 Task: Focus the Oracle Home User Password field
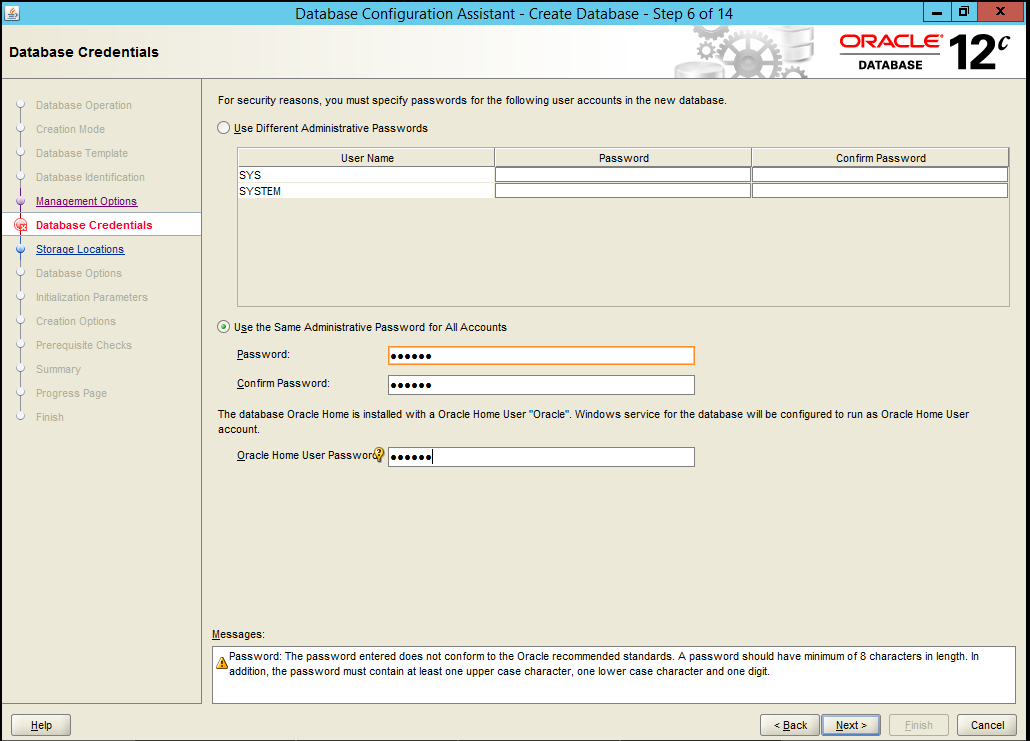coord(541,457)
